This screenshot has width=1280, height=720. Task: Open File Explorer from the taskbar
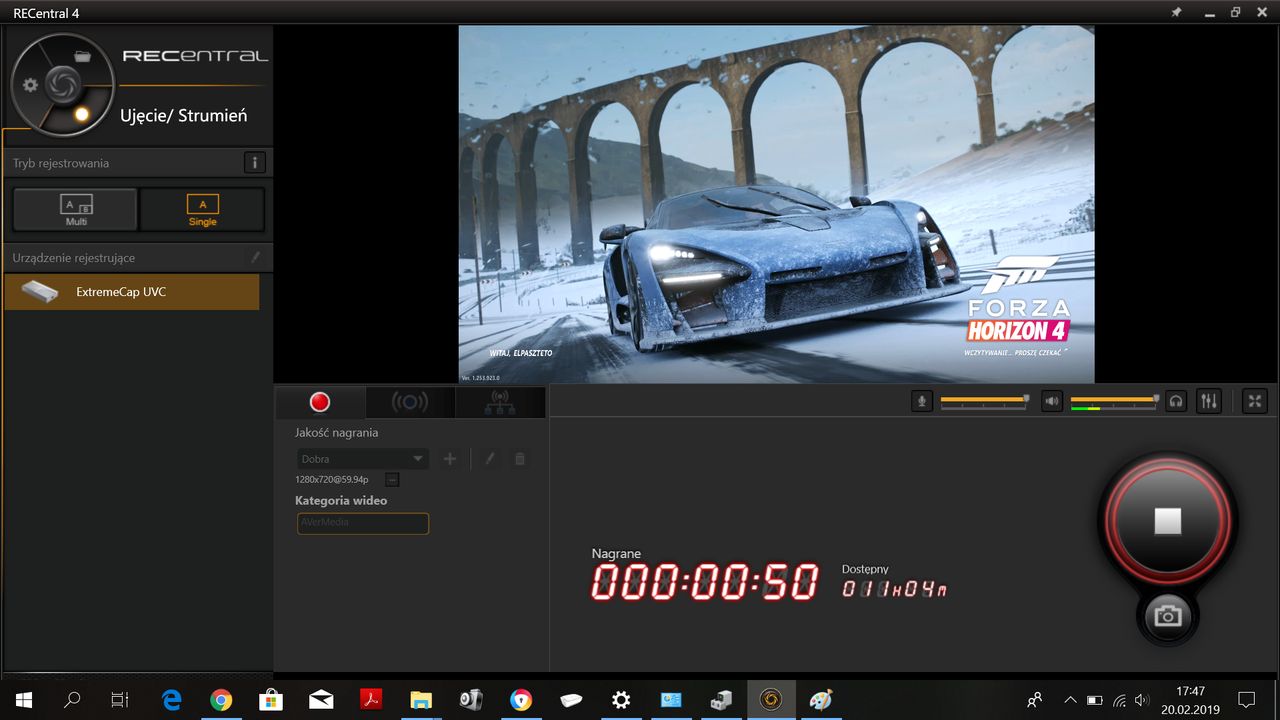click(421, 700)
